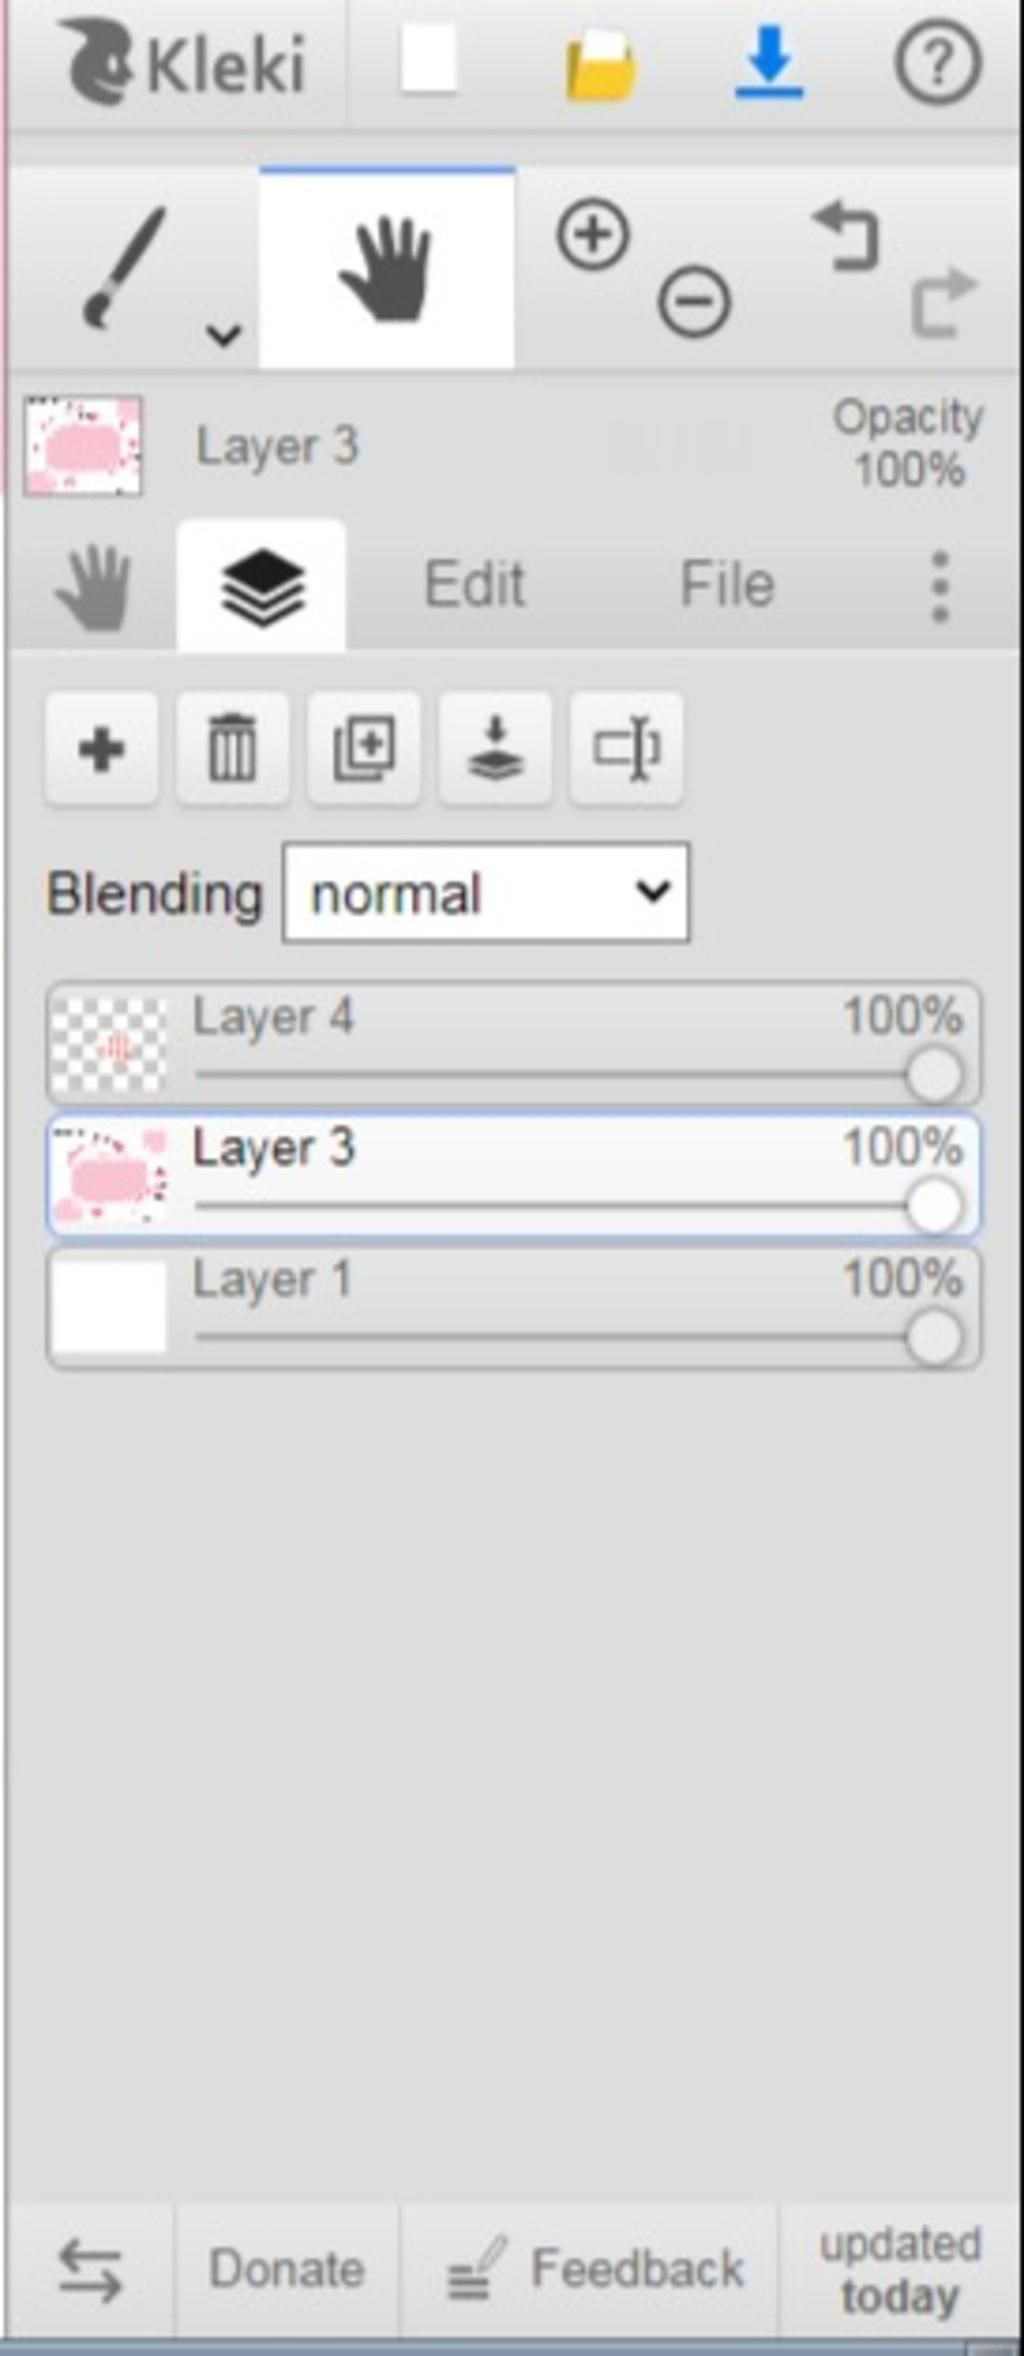Viewport: 1024px width, 2356px height.
Task: Expand brush tool options chevron
Action: 223,334
